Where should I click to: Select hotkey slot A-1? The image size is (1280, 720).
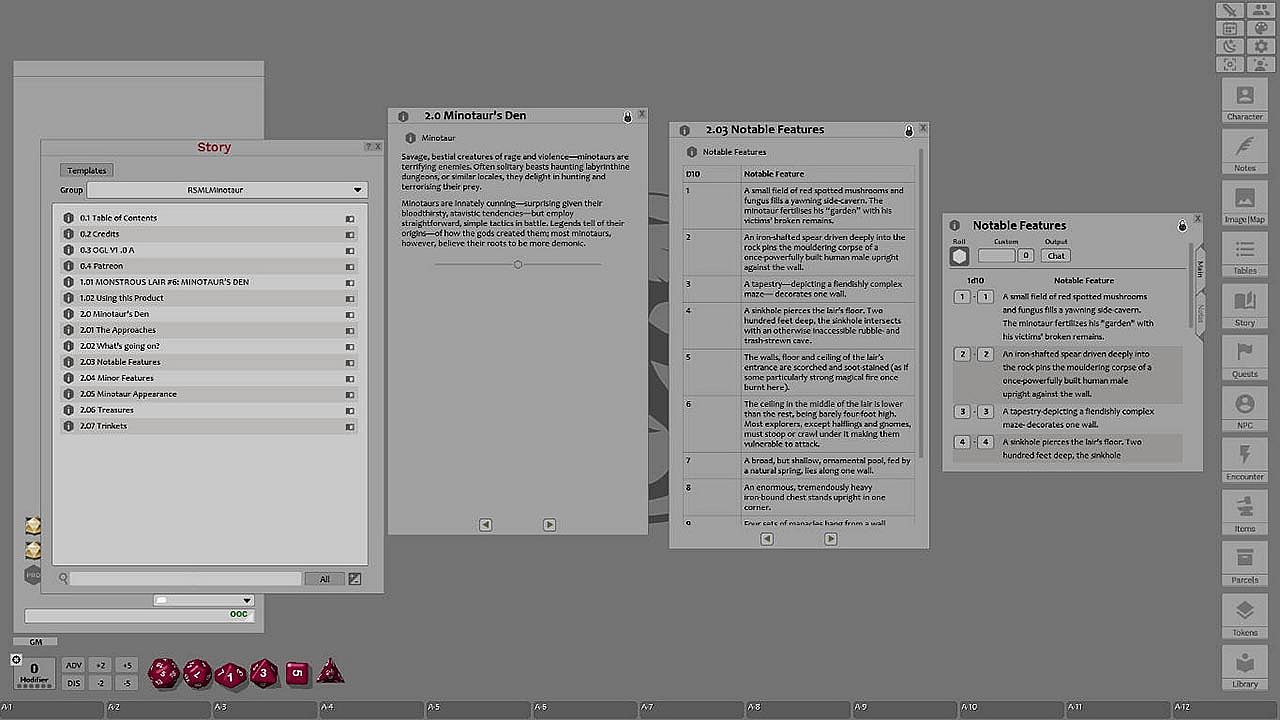coord(53,708)
